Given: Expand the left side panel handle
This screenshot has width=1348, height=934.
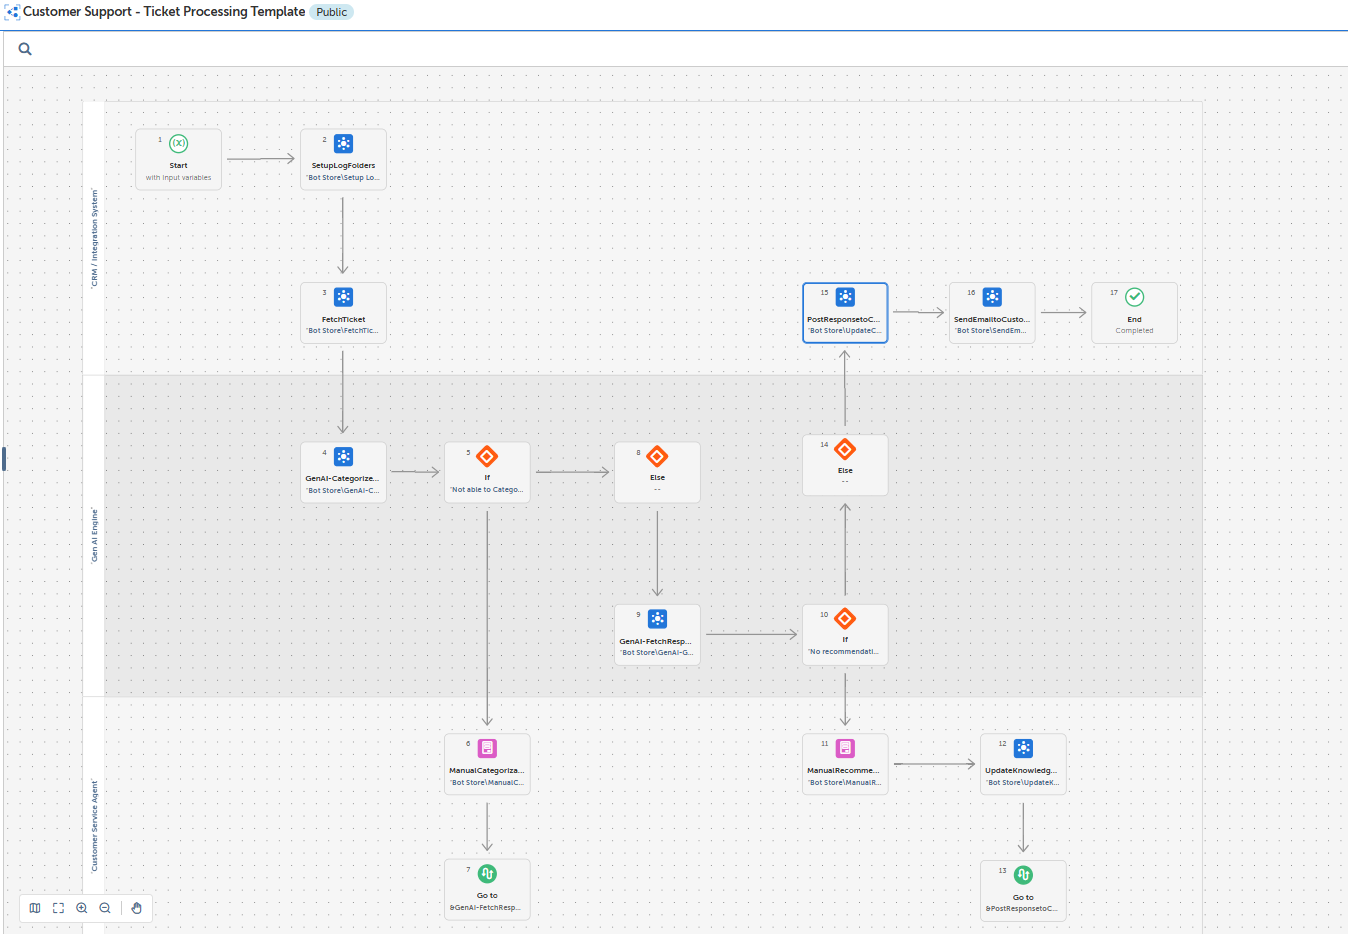Looking at the screenshot, I should click(4, 458).
